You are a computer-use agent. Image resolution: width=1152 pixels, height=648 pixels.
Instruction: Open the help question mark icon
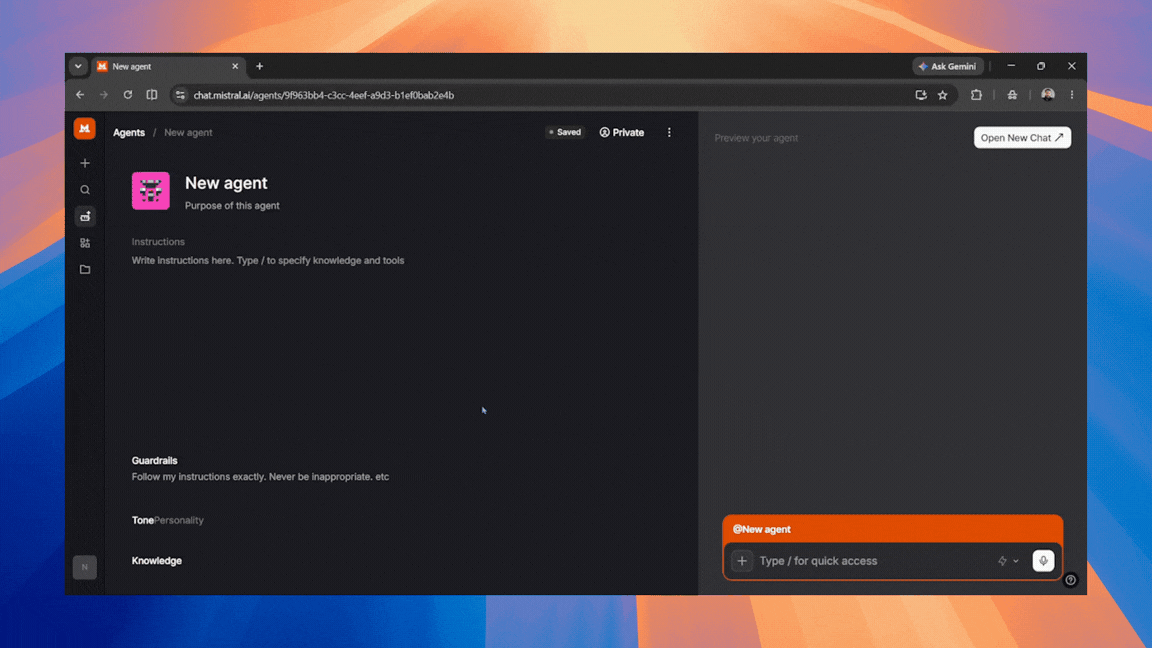(1070, 580)
